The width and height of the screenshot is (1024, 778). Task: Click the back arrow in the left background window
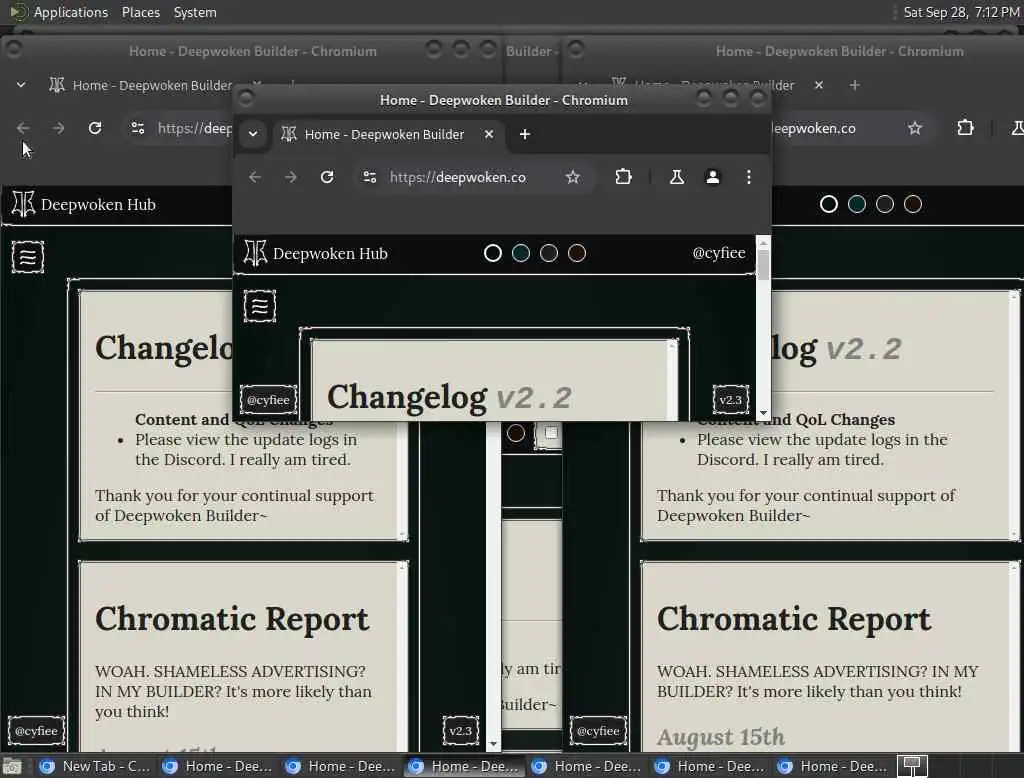[23, 128]
